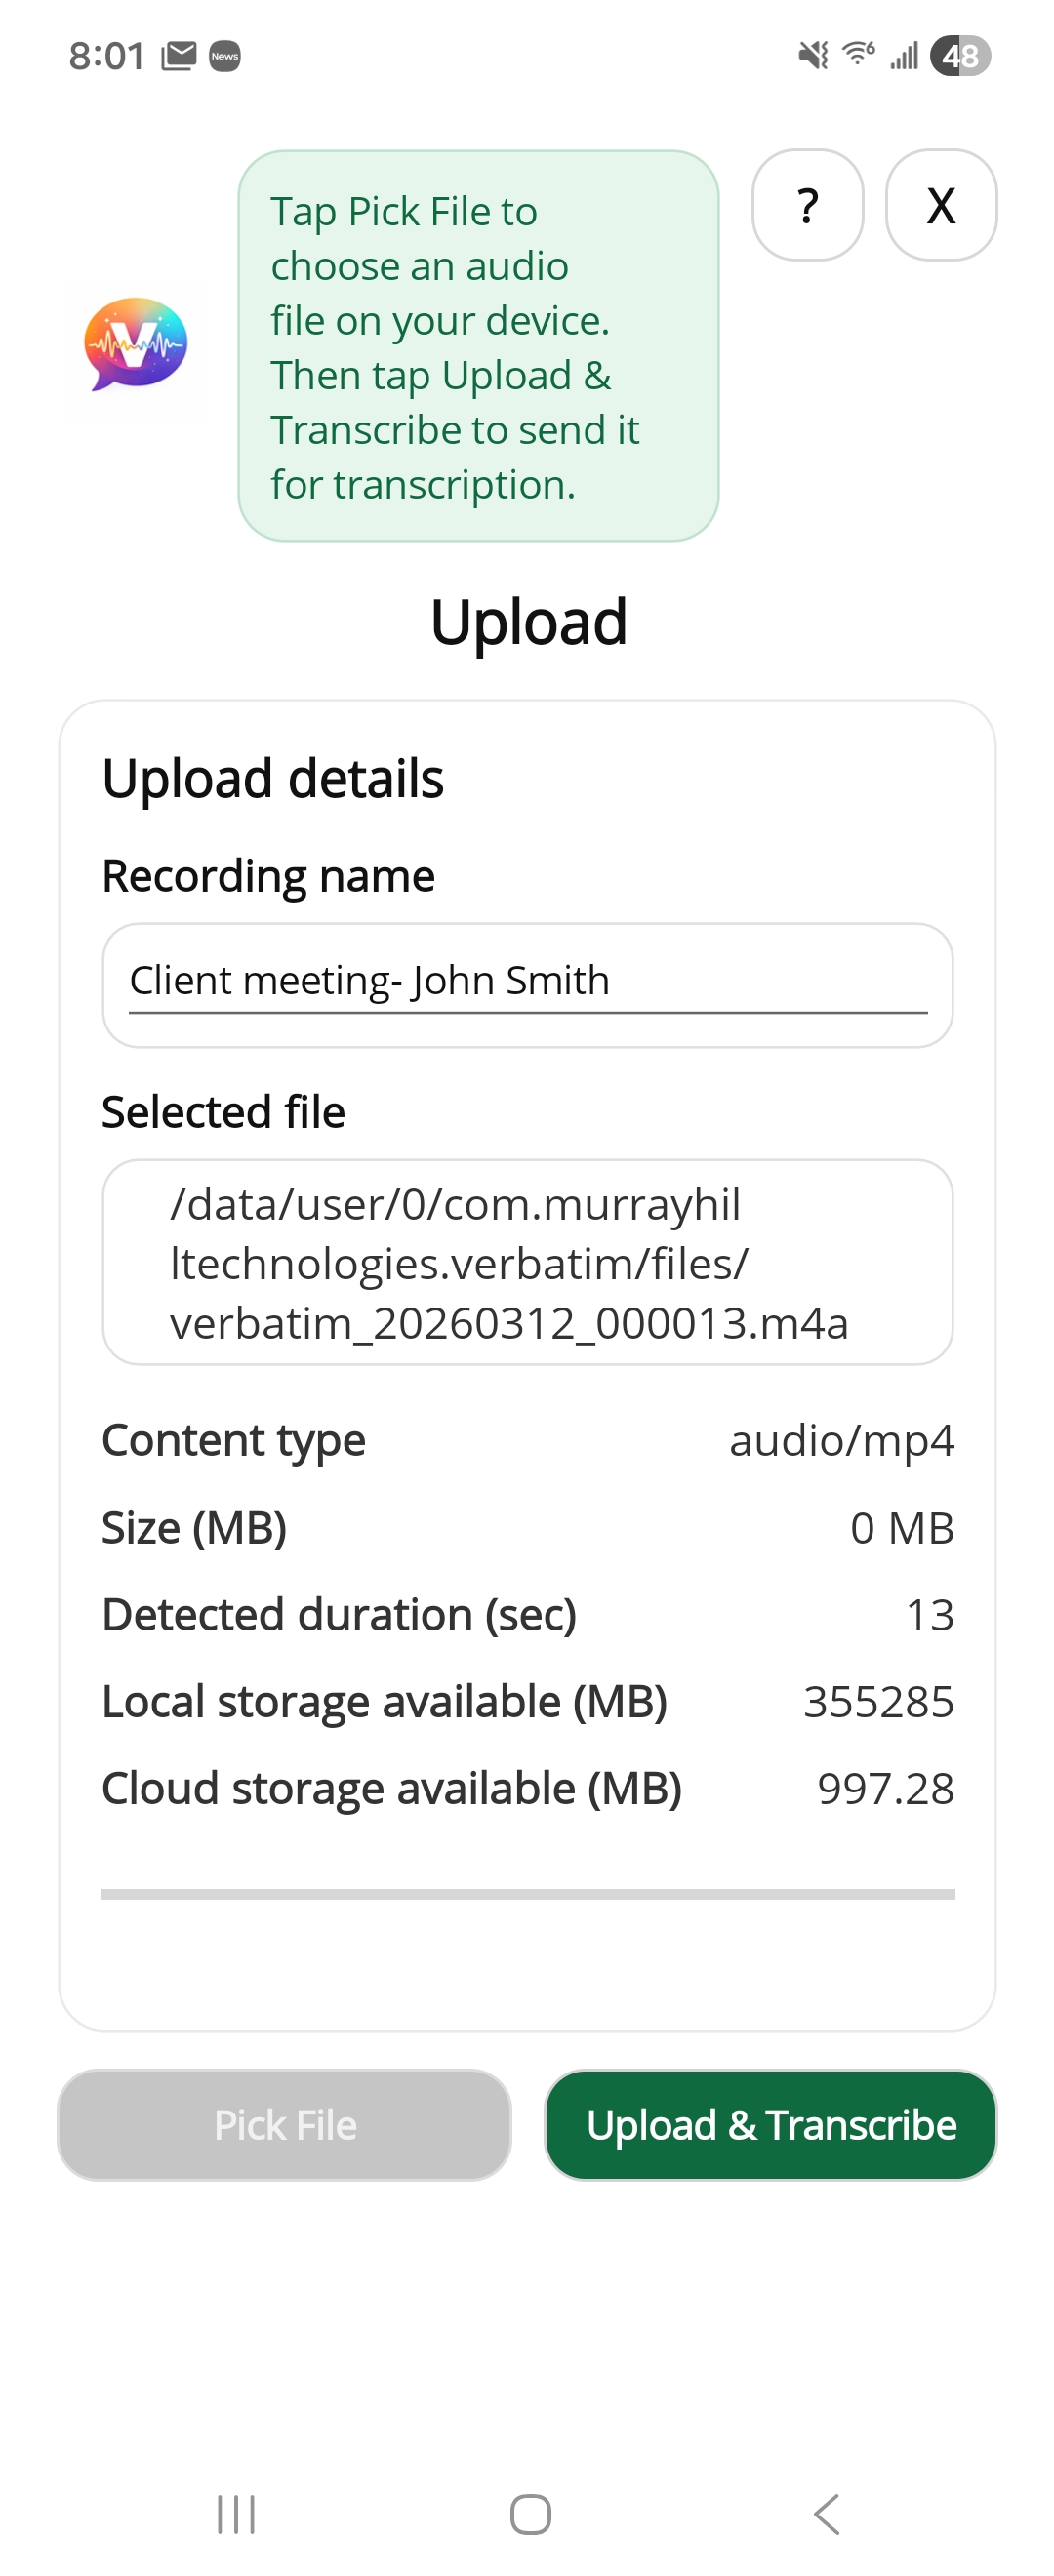The width and height of the screenshot is (1054, 2576).
Task: Tap the cellular signal strength icon
Action: coord(904,56)
